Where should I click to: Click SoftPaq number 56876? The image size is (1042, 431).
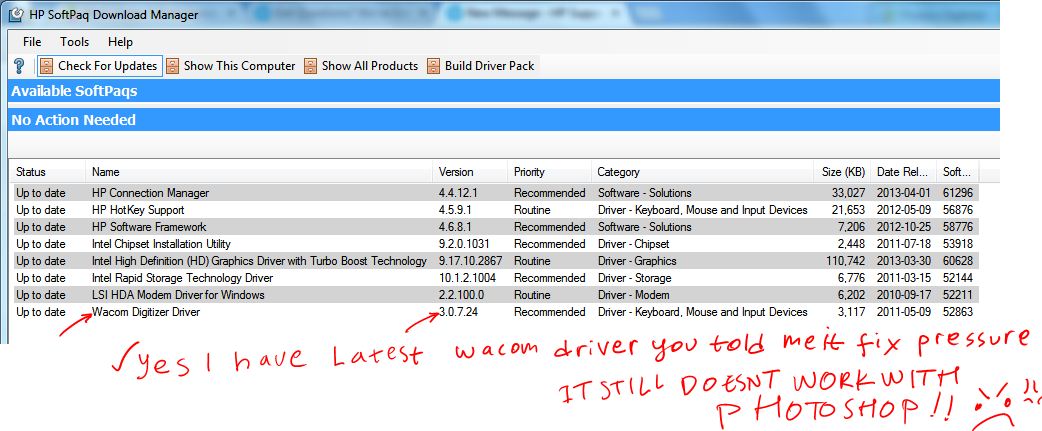958,210
